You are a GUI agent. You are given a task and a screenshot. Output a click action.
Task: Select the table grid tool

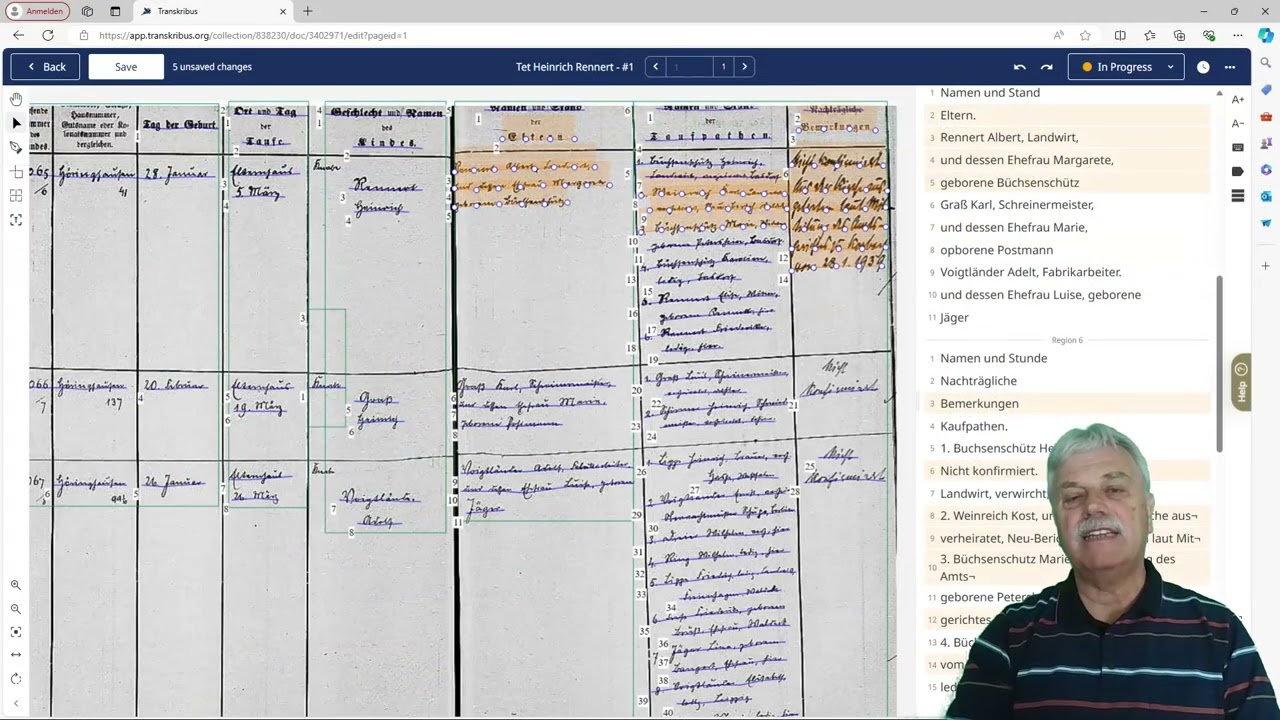click(16, 196)
